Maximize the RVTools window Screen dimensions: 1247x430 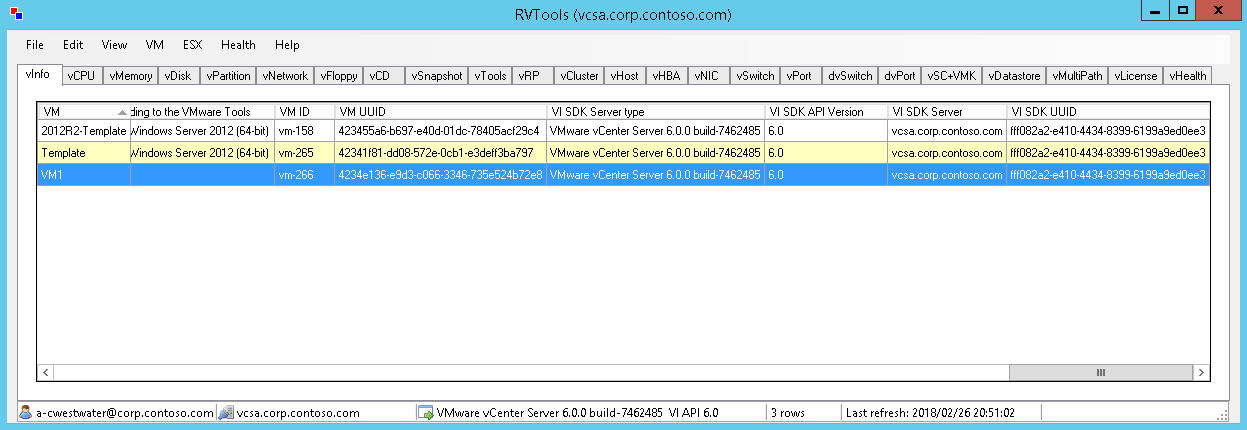(x=1182, y=10)
